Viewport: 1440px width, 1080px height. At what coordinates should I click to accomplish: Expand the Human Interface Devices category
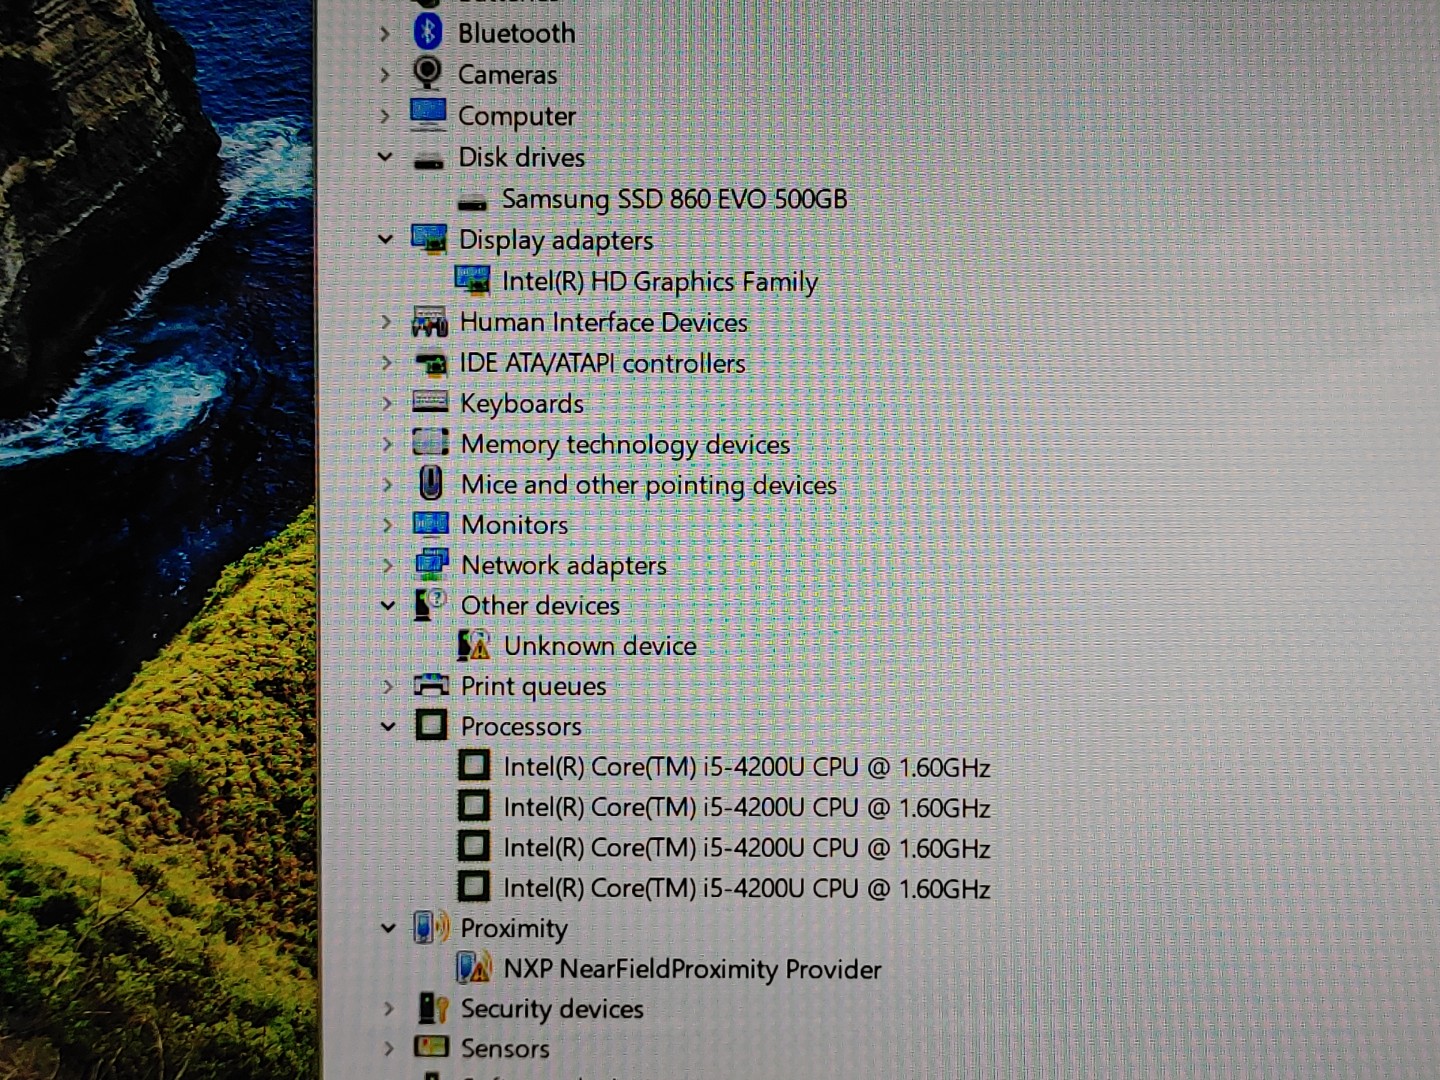pyautogui.click(x=386, y=322)
